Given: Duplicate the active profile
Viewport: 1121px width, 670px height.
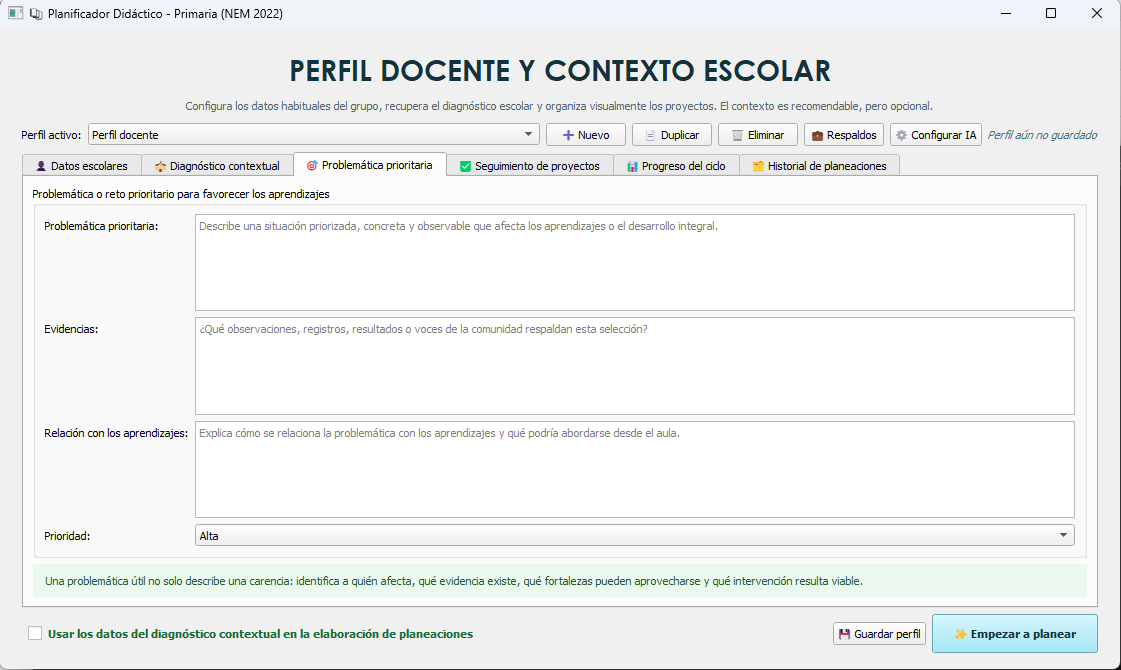Looking at the screenshot, I should (x=672, y=134).
